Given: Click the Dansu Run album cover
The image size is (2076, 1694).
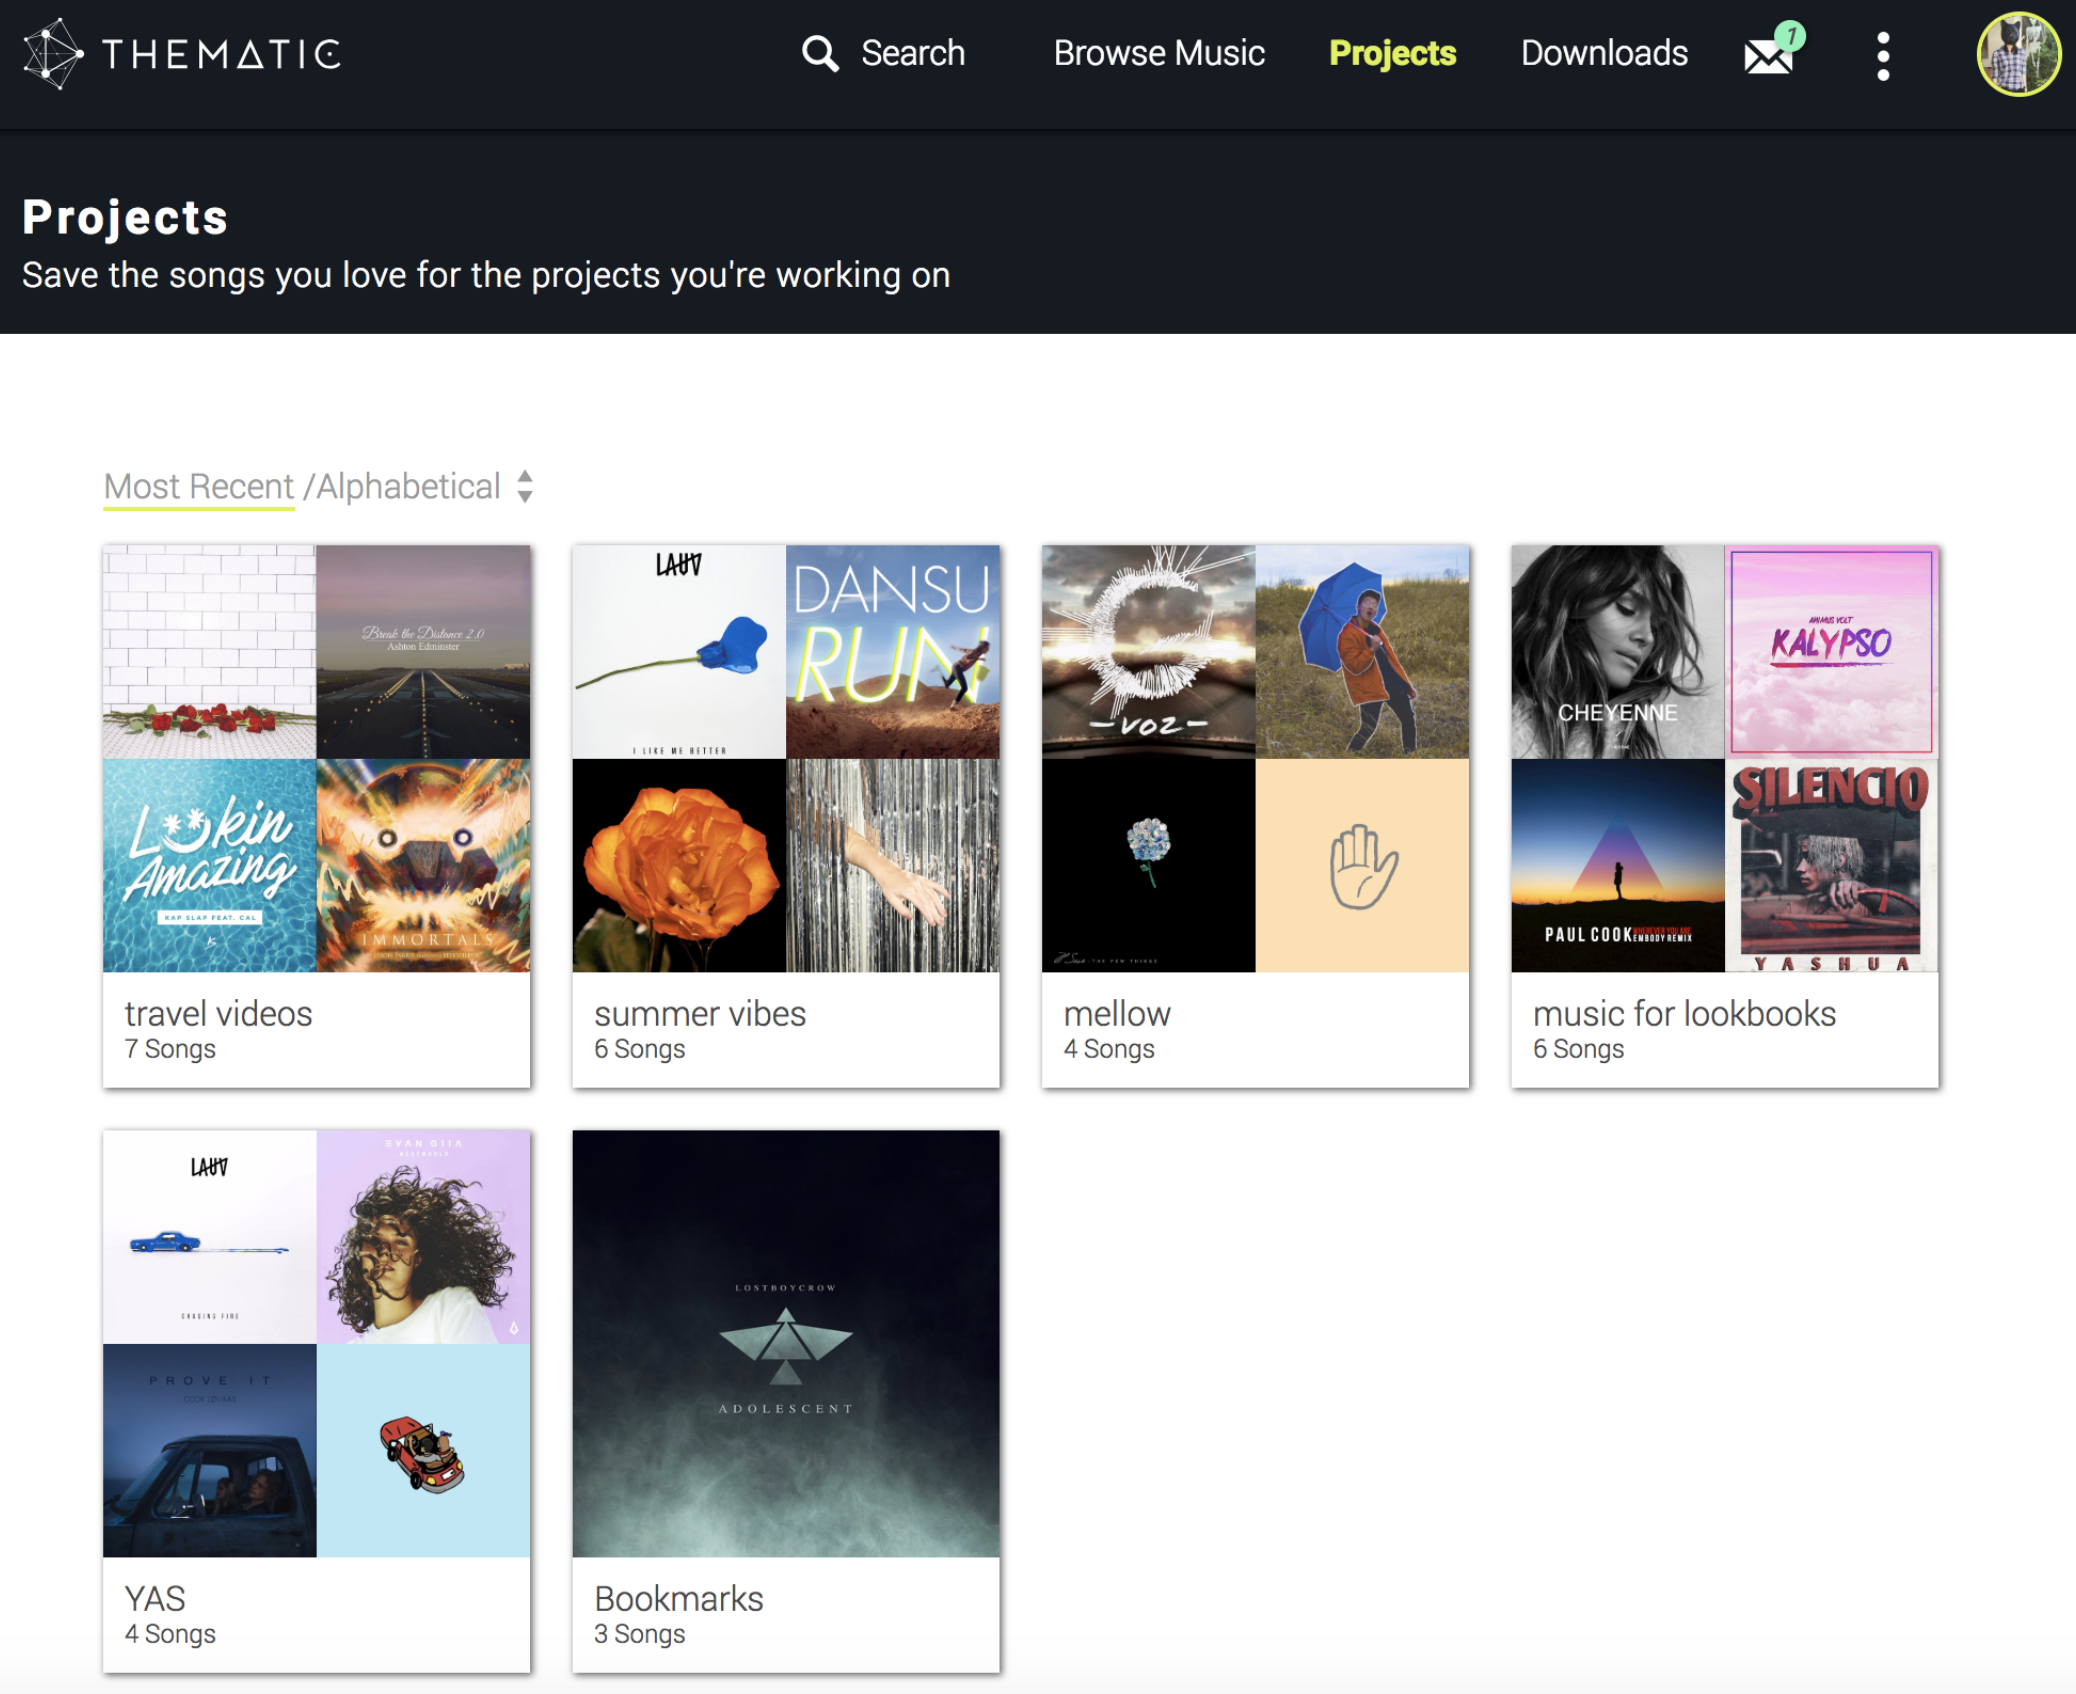Looking at the screenshot, I should 892,652.
